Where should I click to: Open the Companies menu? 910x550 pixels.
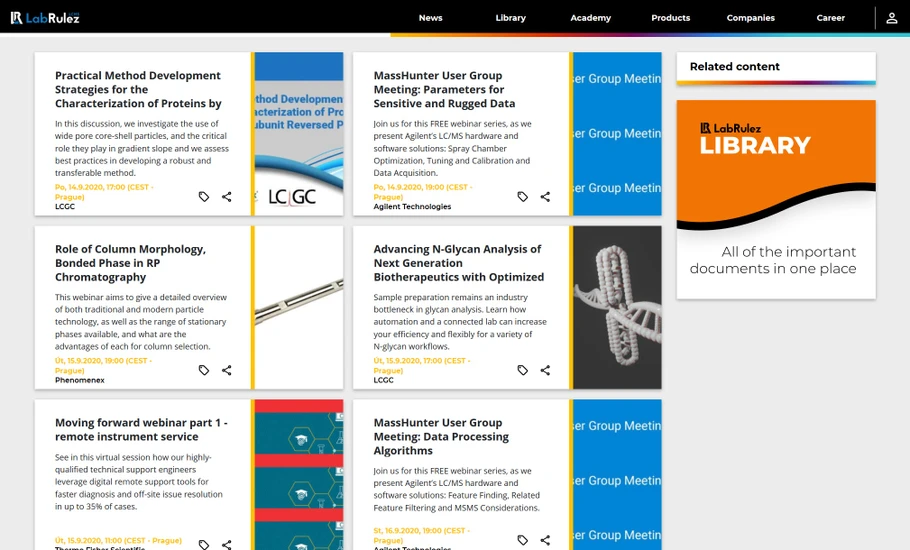tap(750, 18)
